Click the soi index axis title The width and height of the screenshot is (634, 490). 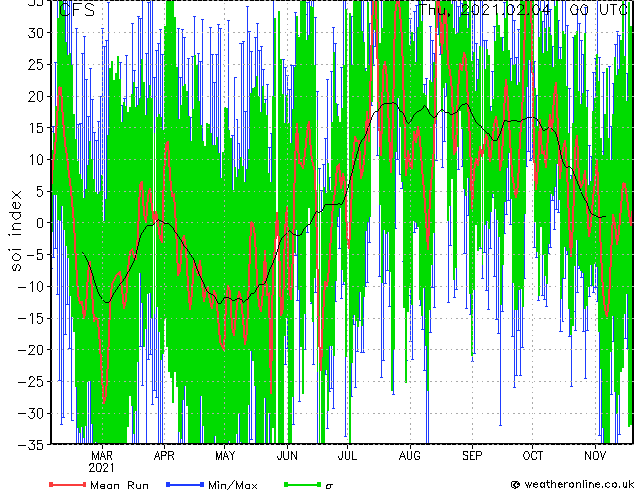16,230
